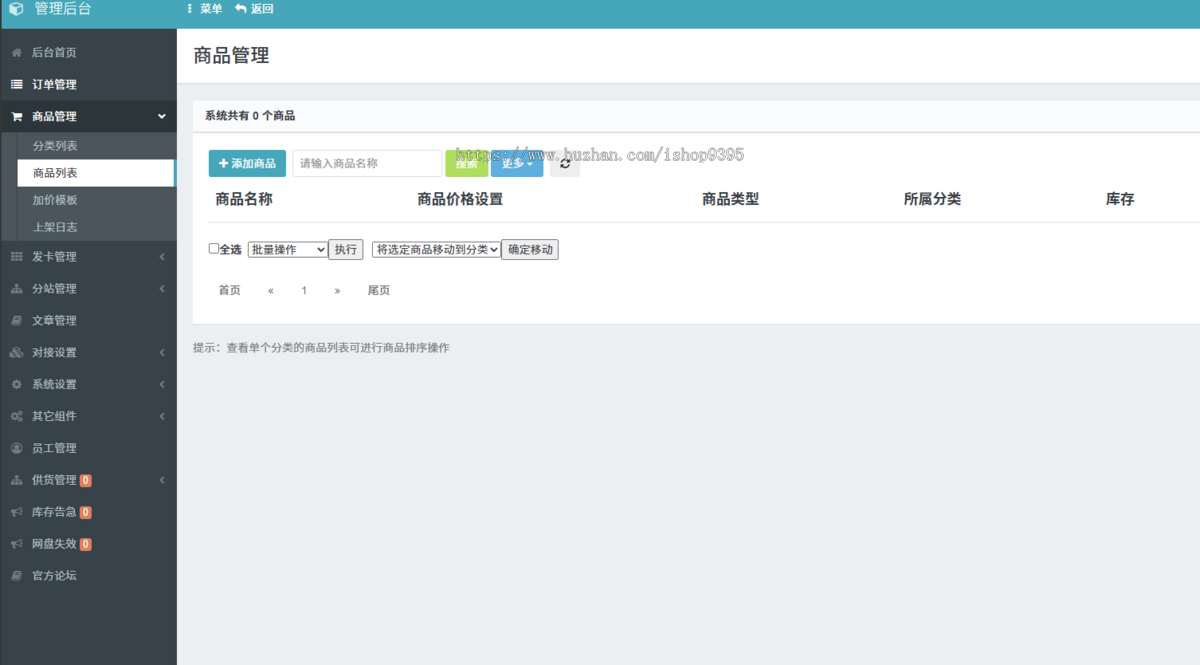This screenshot has height=665, width=1200.
Task: Expand the 其它组件 chevron
Action: pos(162,416)
